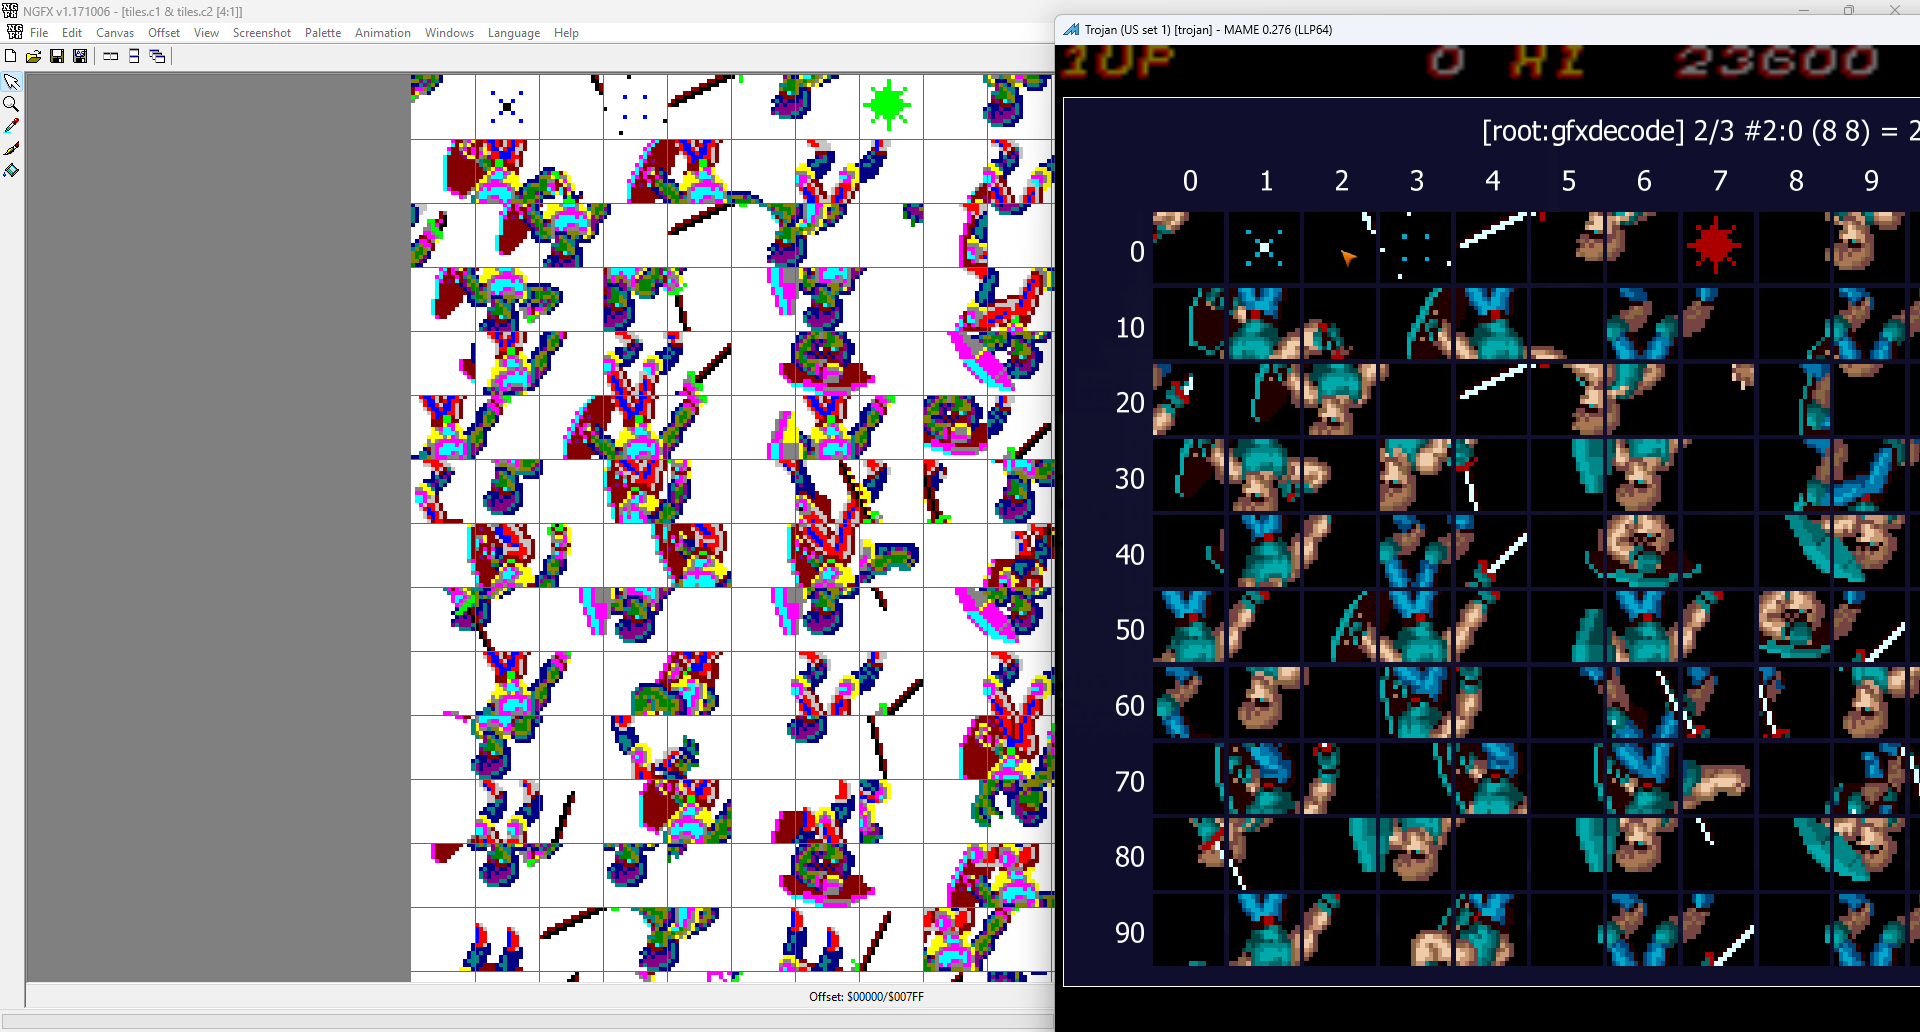Screen dimensions: 1920x1032
Task: Open the Offset menu
Action: [x=164, y=33]
